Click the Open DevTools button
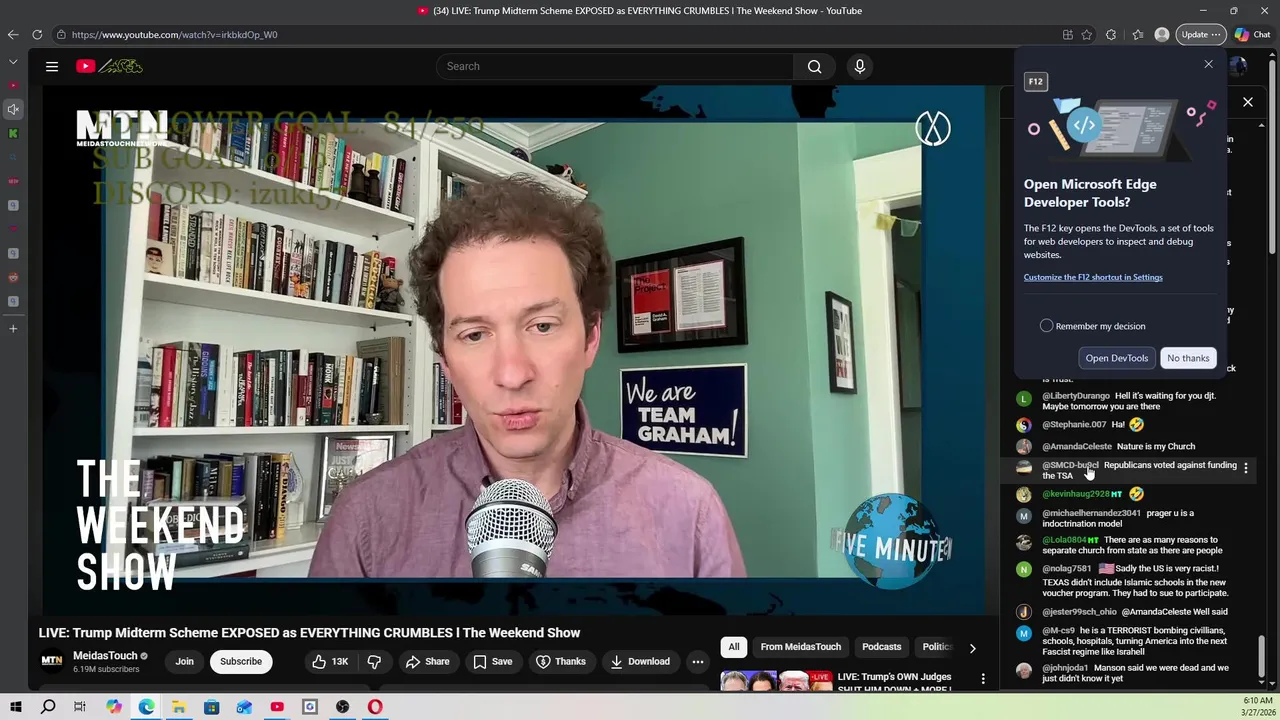The height and width of the screenshot is (720, 1280). [1117, 358]
